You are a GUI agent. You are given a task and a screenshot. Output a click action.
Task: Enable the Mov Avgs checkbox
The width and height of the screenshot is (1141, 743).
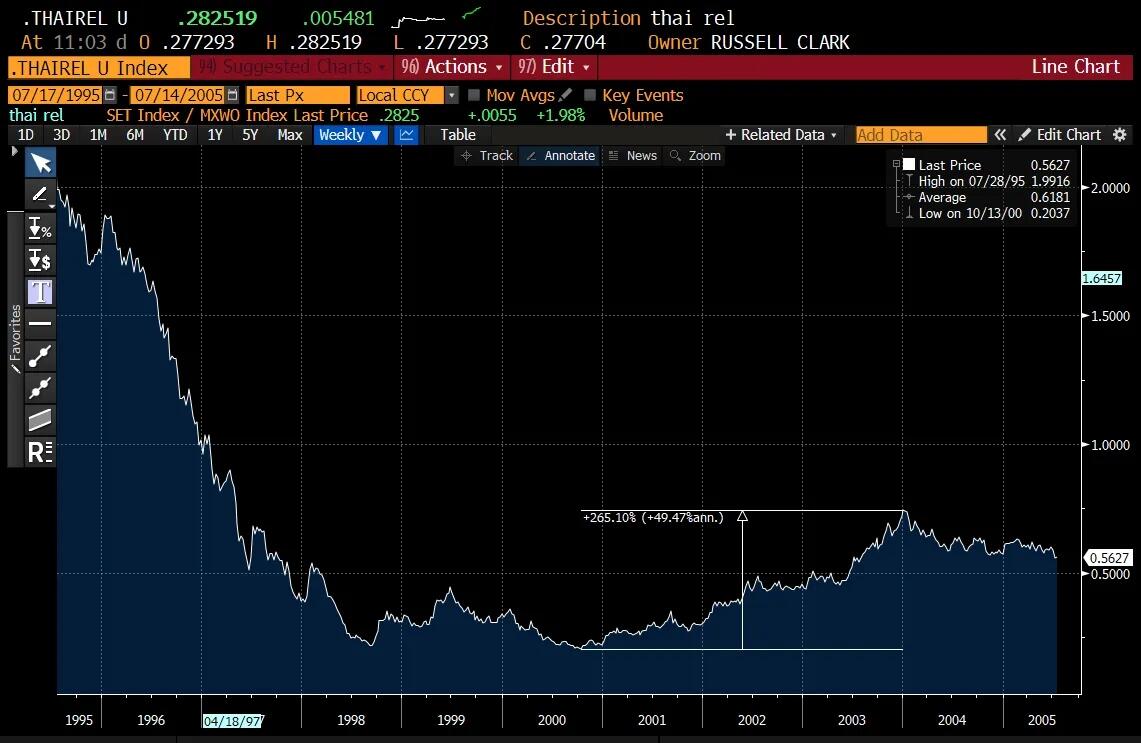tap(475, 95)
